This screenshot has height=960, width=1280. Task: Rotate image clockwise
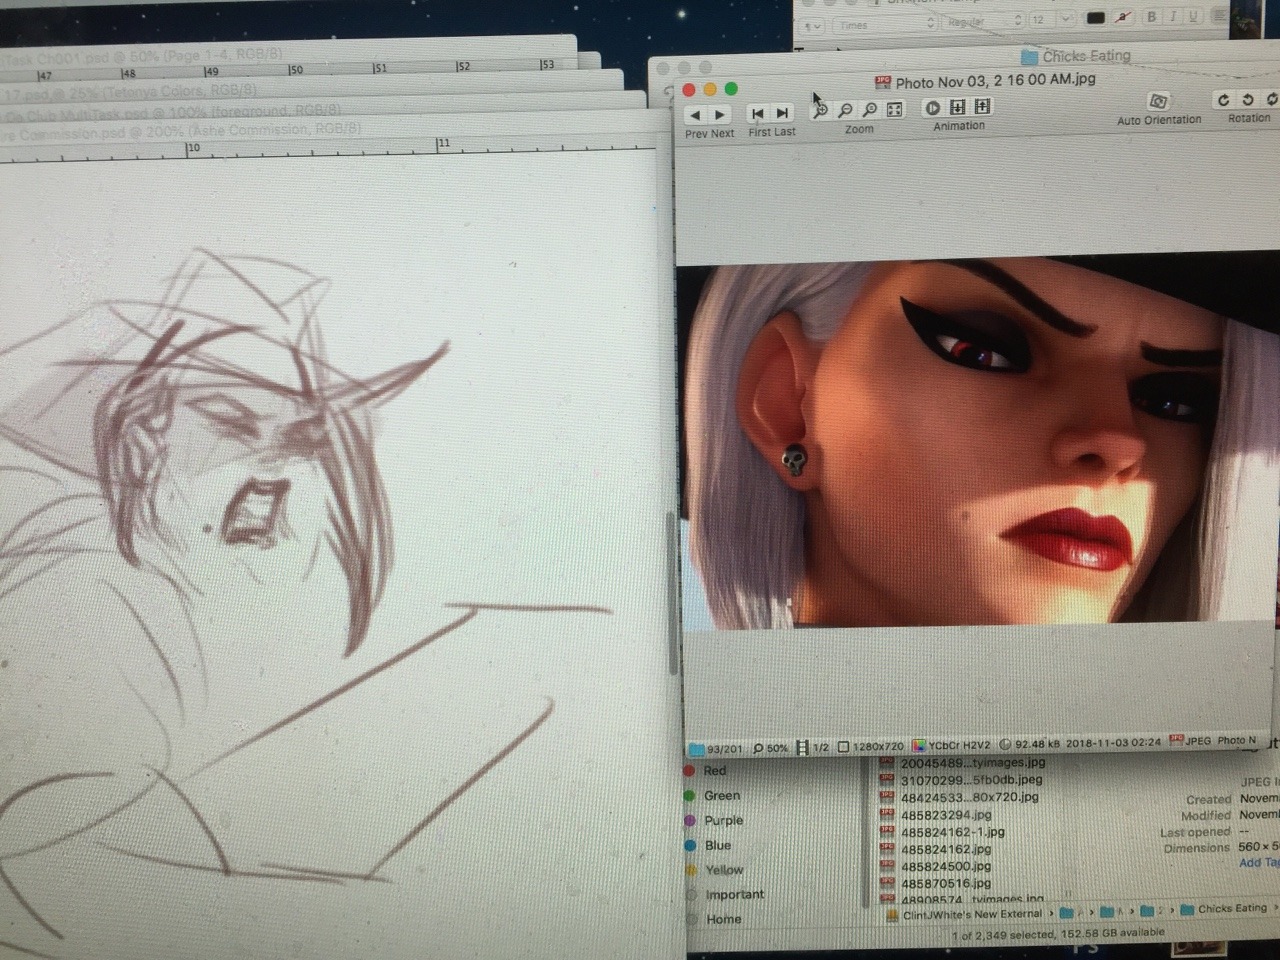[1222, 100]
